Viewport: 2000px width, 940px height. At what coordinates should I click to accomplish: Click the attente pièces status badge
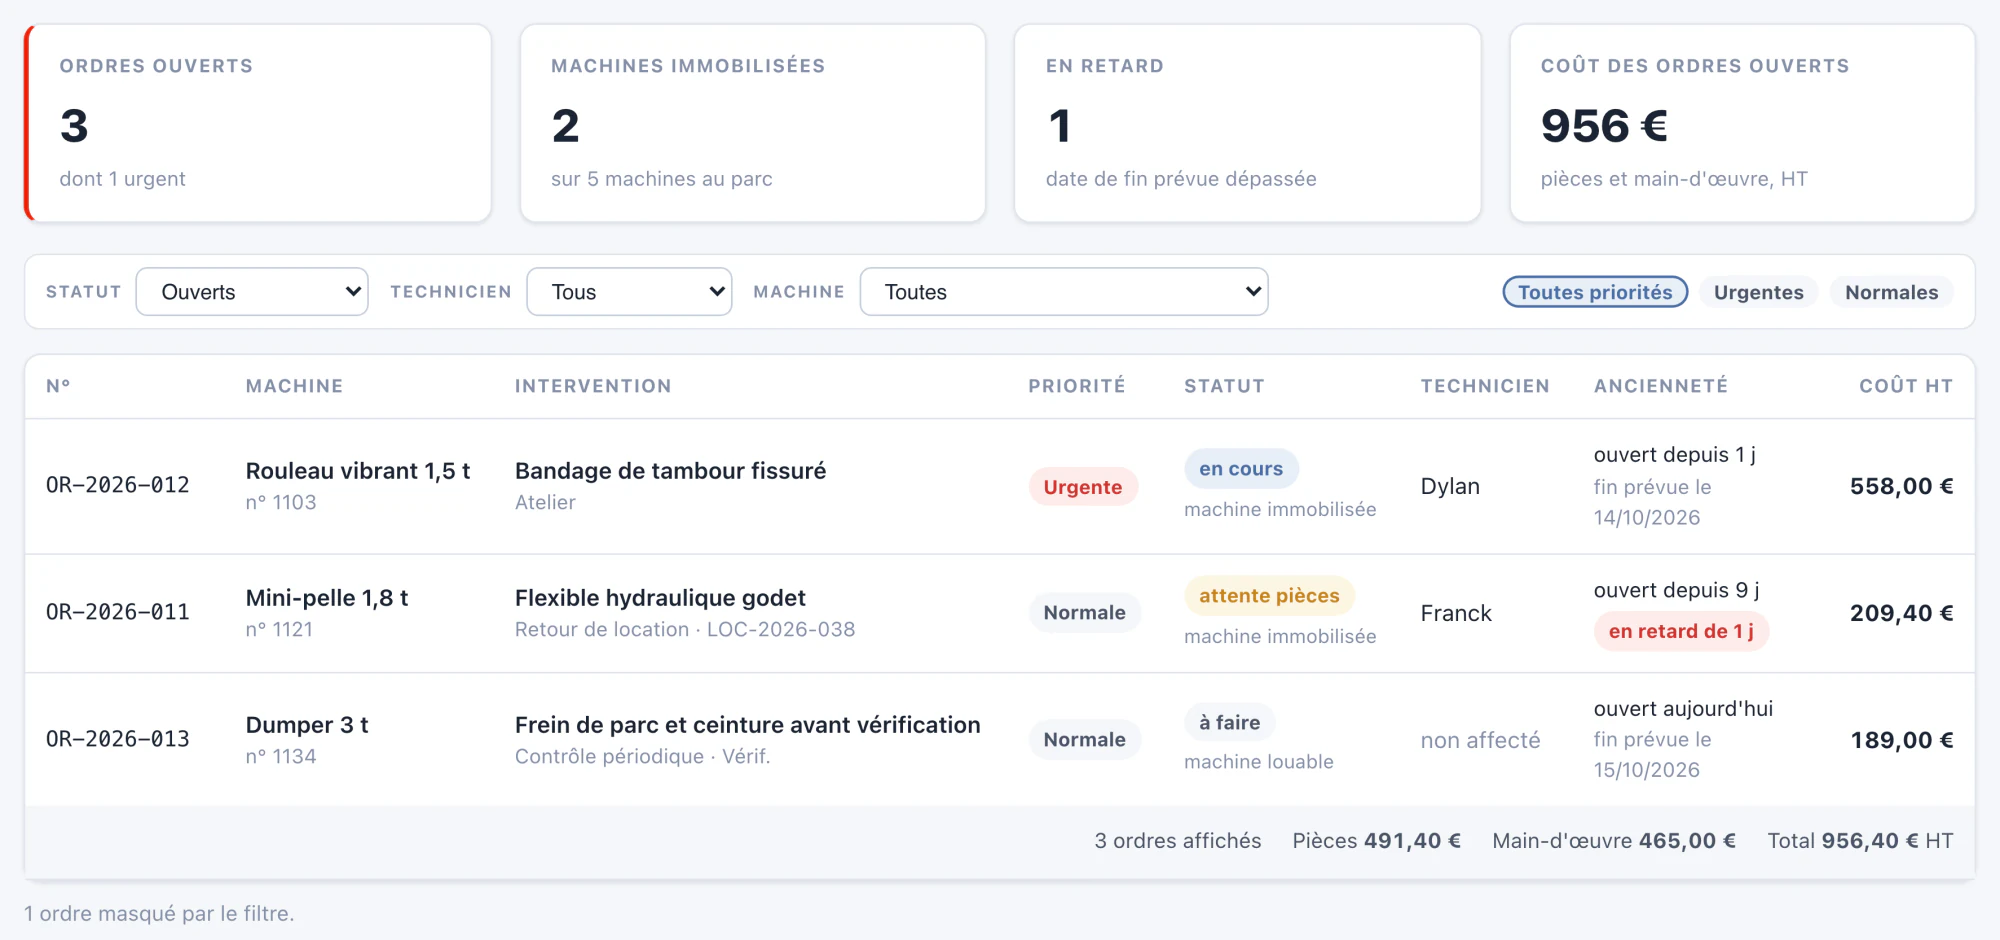(1269, 596)
